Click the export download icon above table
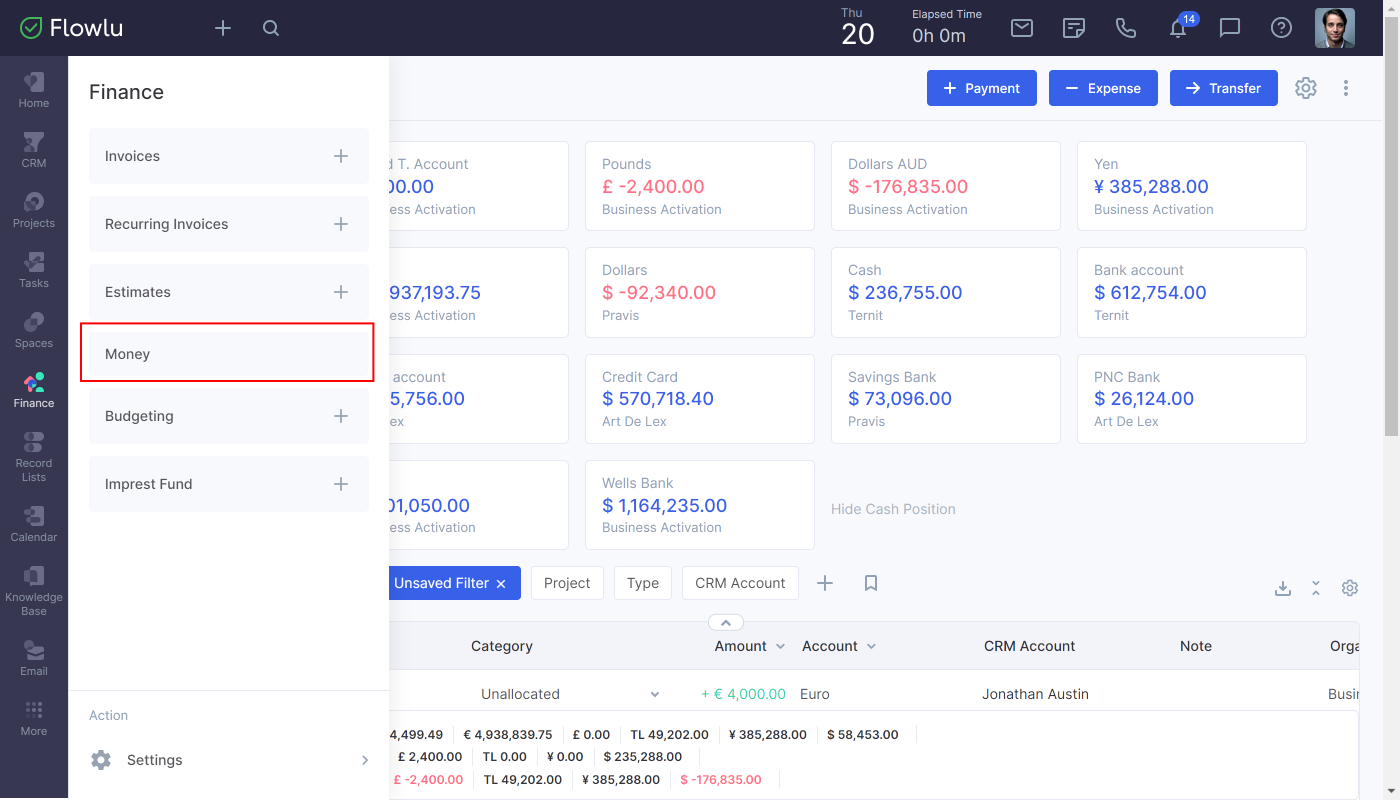 click(x=1283, y=588)
